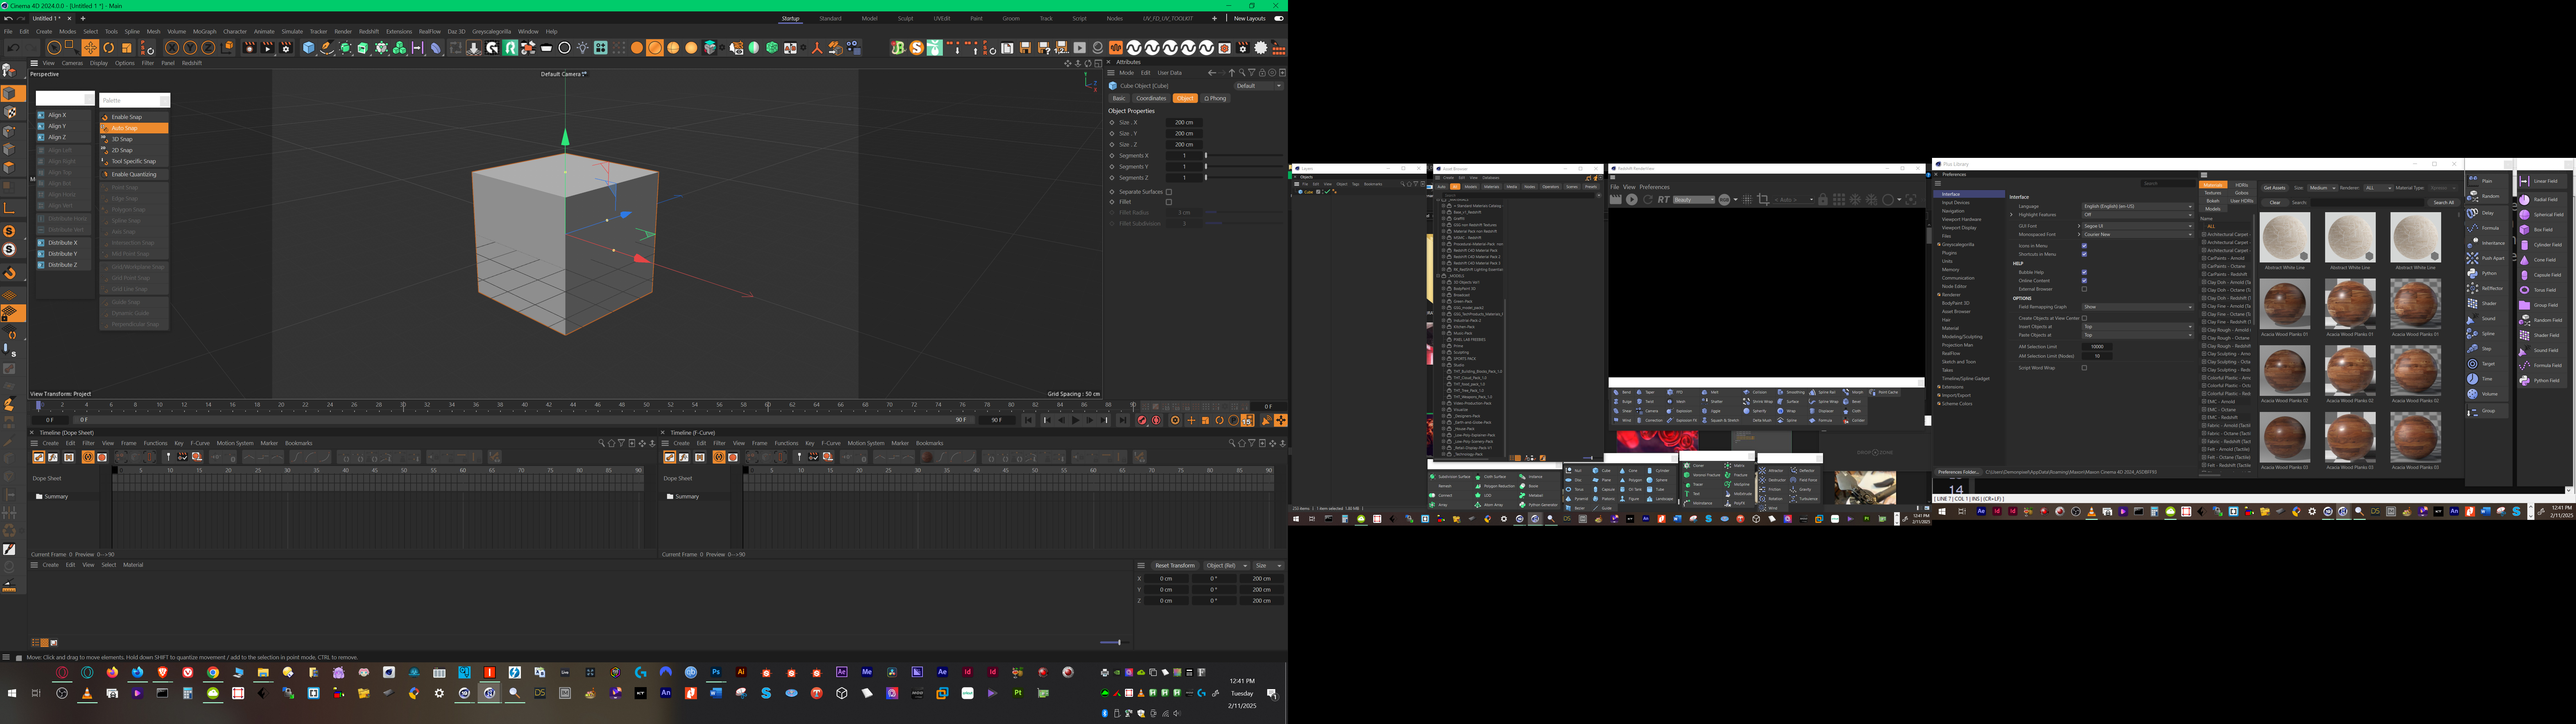Enable the Separate Surfaces checkbox

tap(1169, 192)
